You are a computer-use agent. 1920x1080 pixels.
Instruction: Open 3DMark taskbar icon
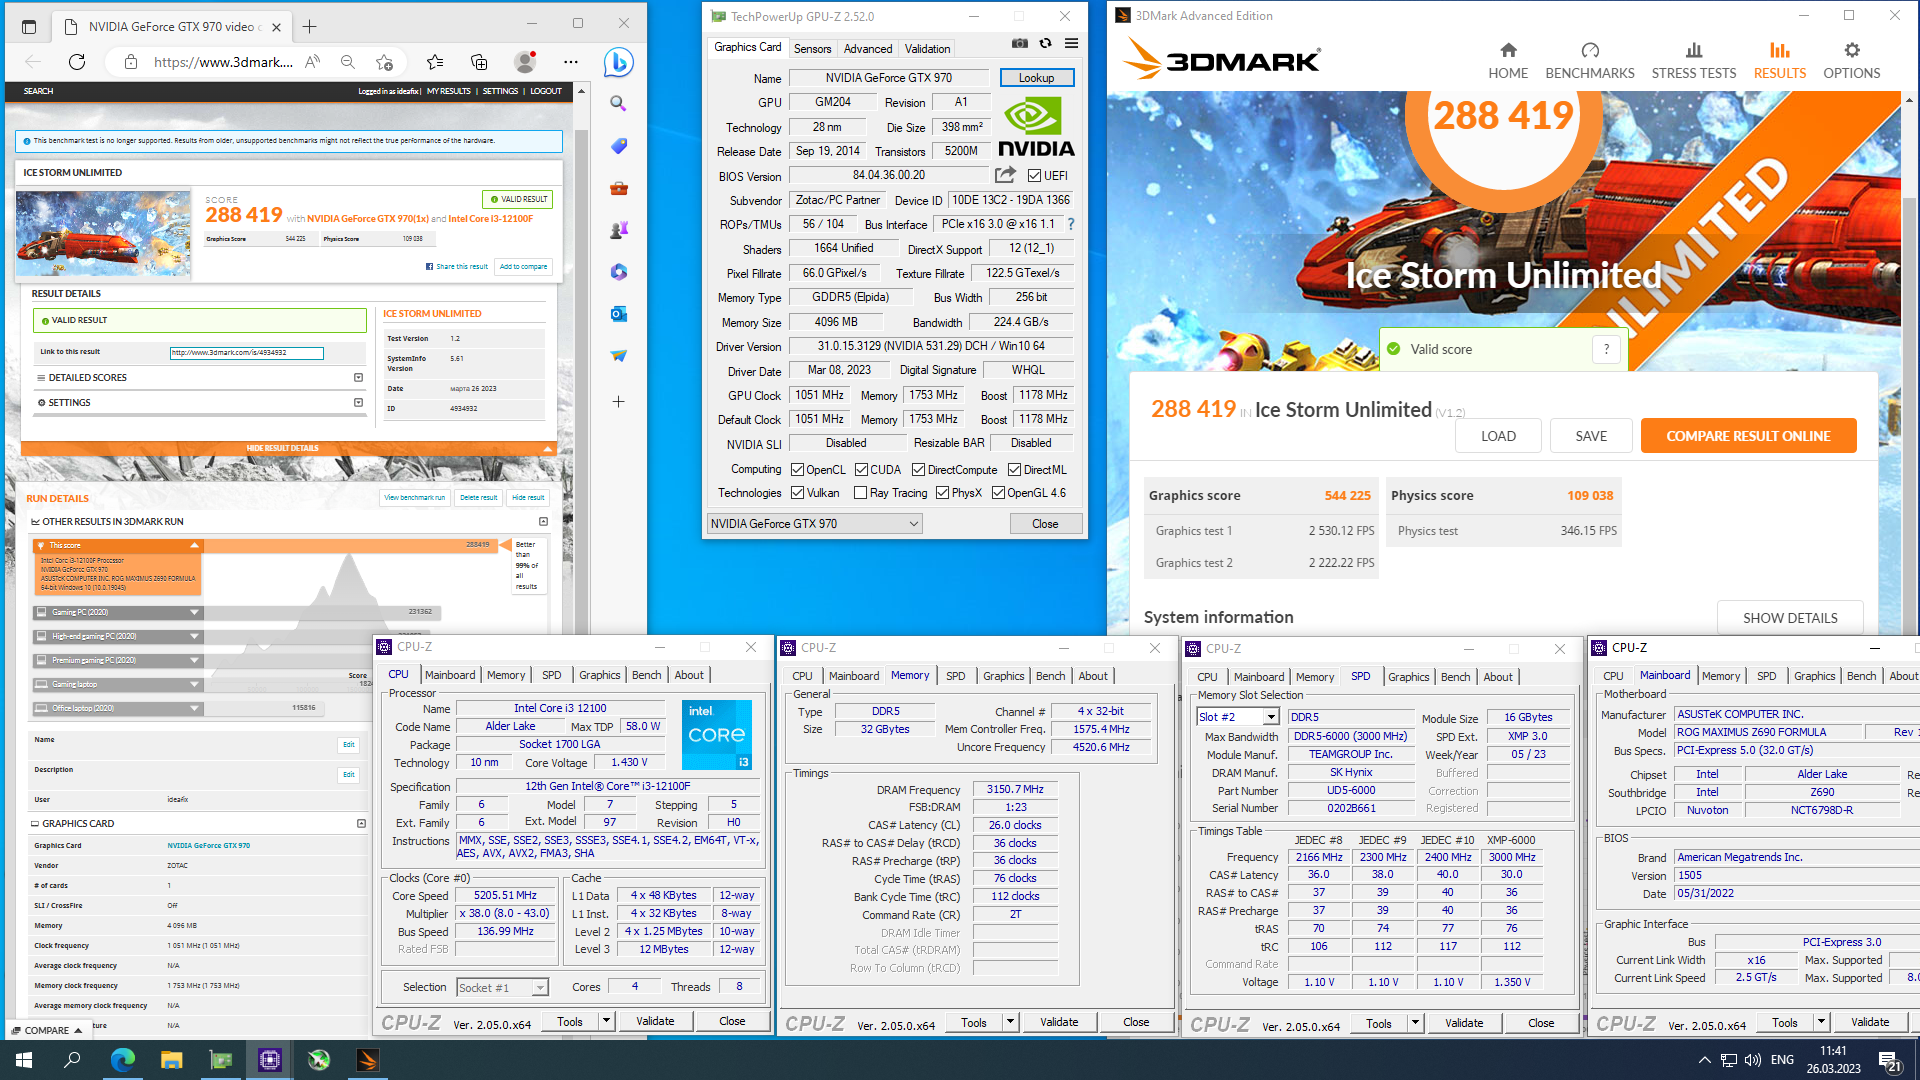(x=367, y=1060)
